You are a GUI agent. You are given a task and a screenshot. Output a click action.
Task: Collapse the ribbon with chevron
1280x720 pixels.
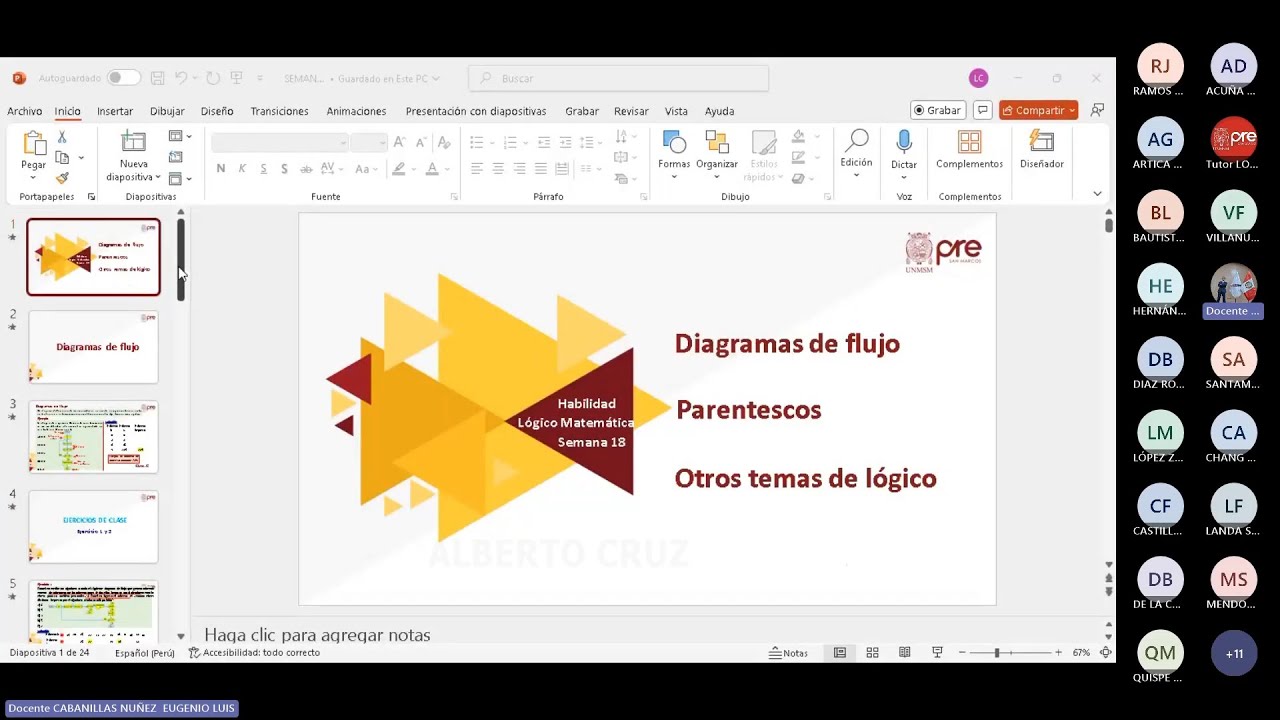[x=1097, y=194]
